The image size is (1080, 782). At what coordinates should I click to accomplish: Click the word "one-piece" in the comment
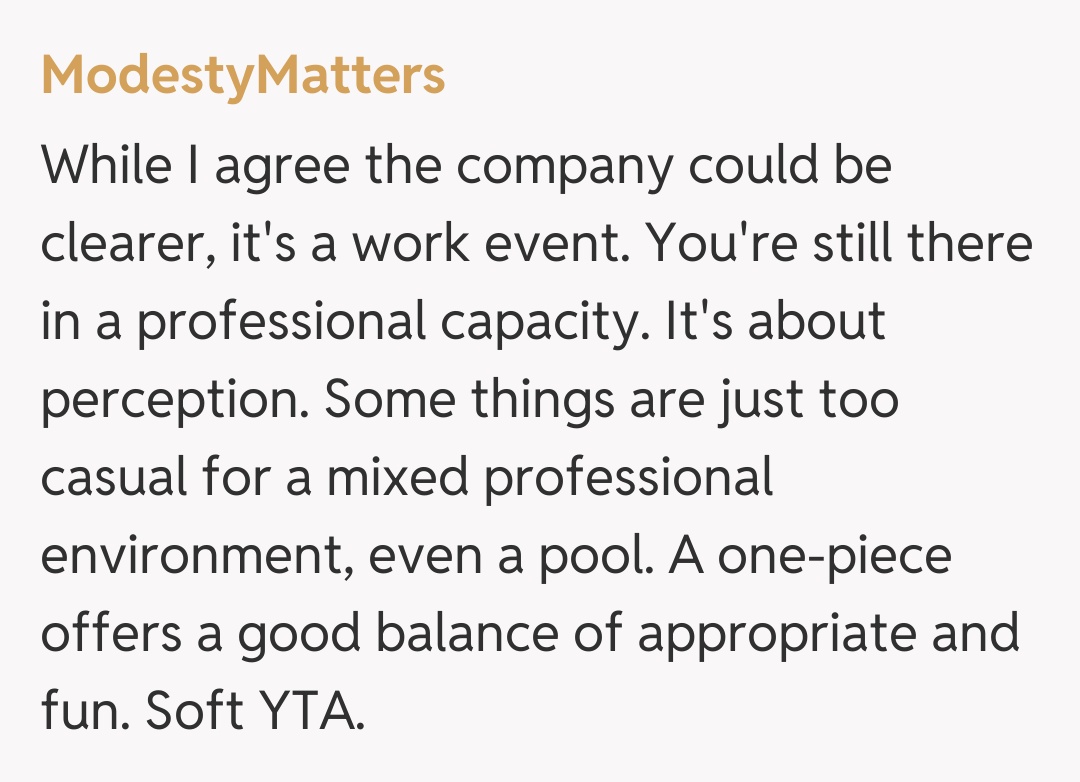tap(834, 556)
